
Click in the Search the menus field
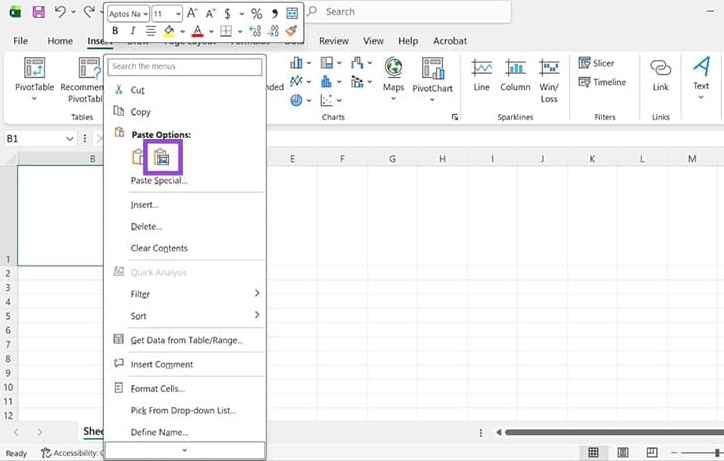pyautogui.click(x=185, y=67)
